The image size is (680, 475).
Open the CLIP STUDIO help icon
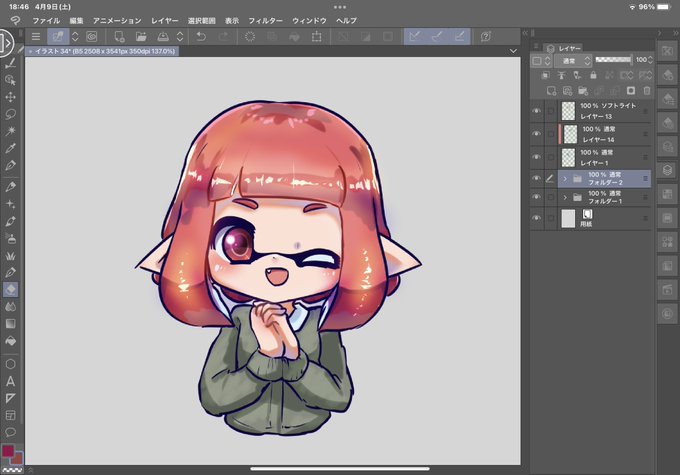click(x=486, y=37)
